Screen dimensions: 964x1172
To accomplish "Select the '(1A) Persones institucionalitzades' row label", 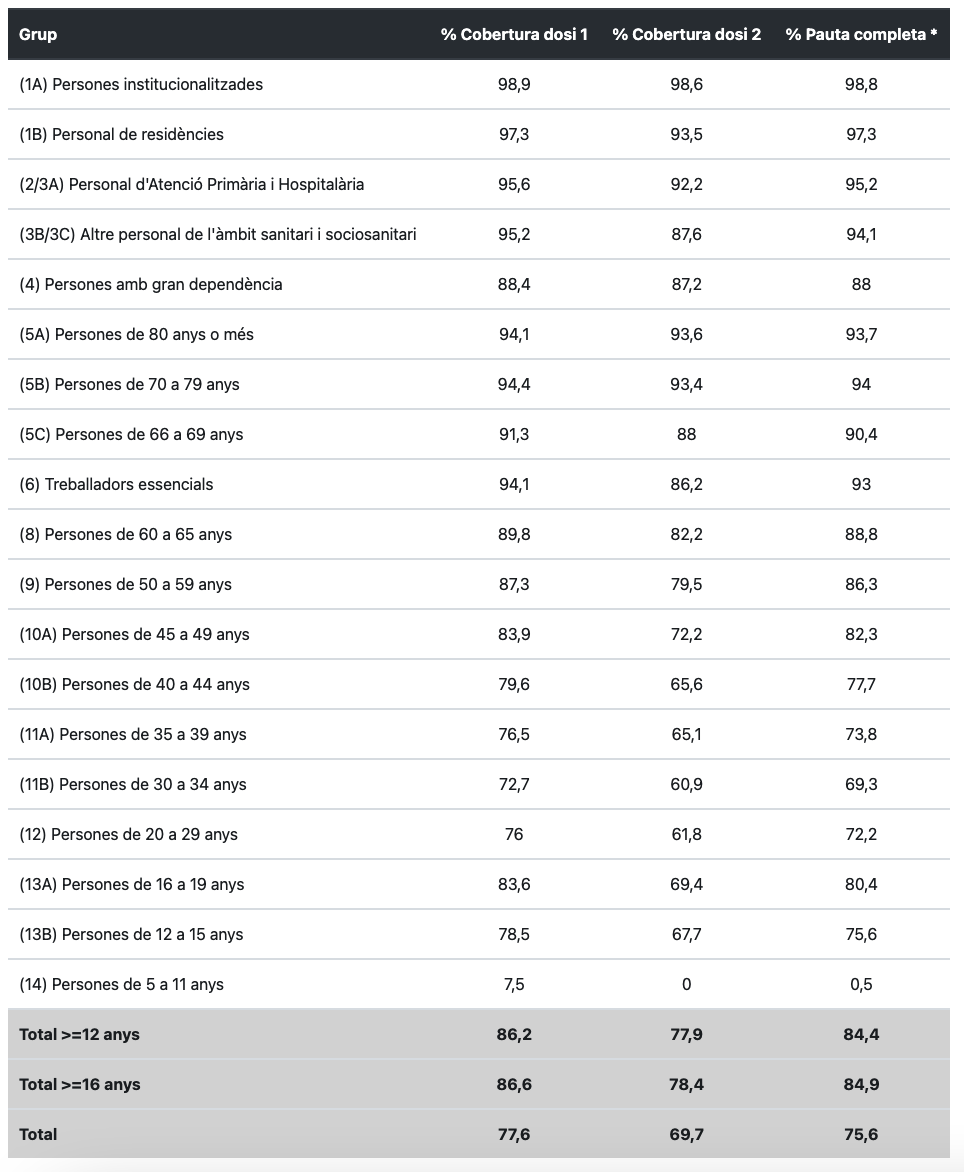I will pos(141,85).
